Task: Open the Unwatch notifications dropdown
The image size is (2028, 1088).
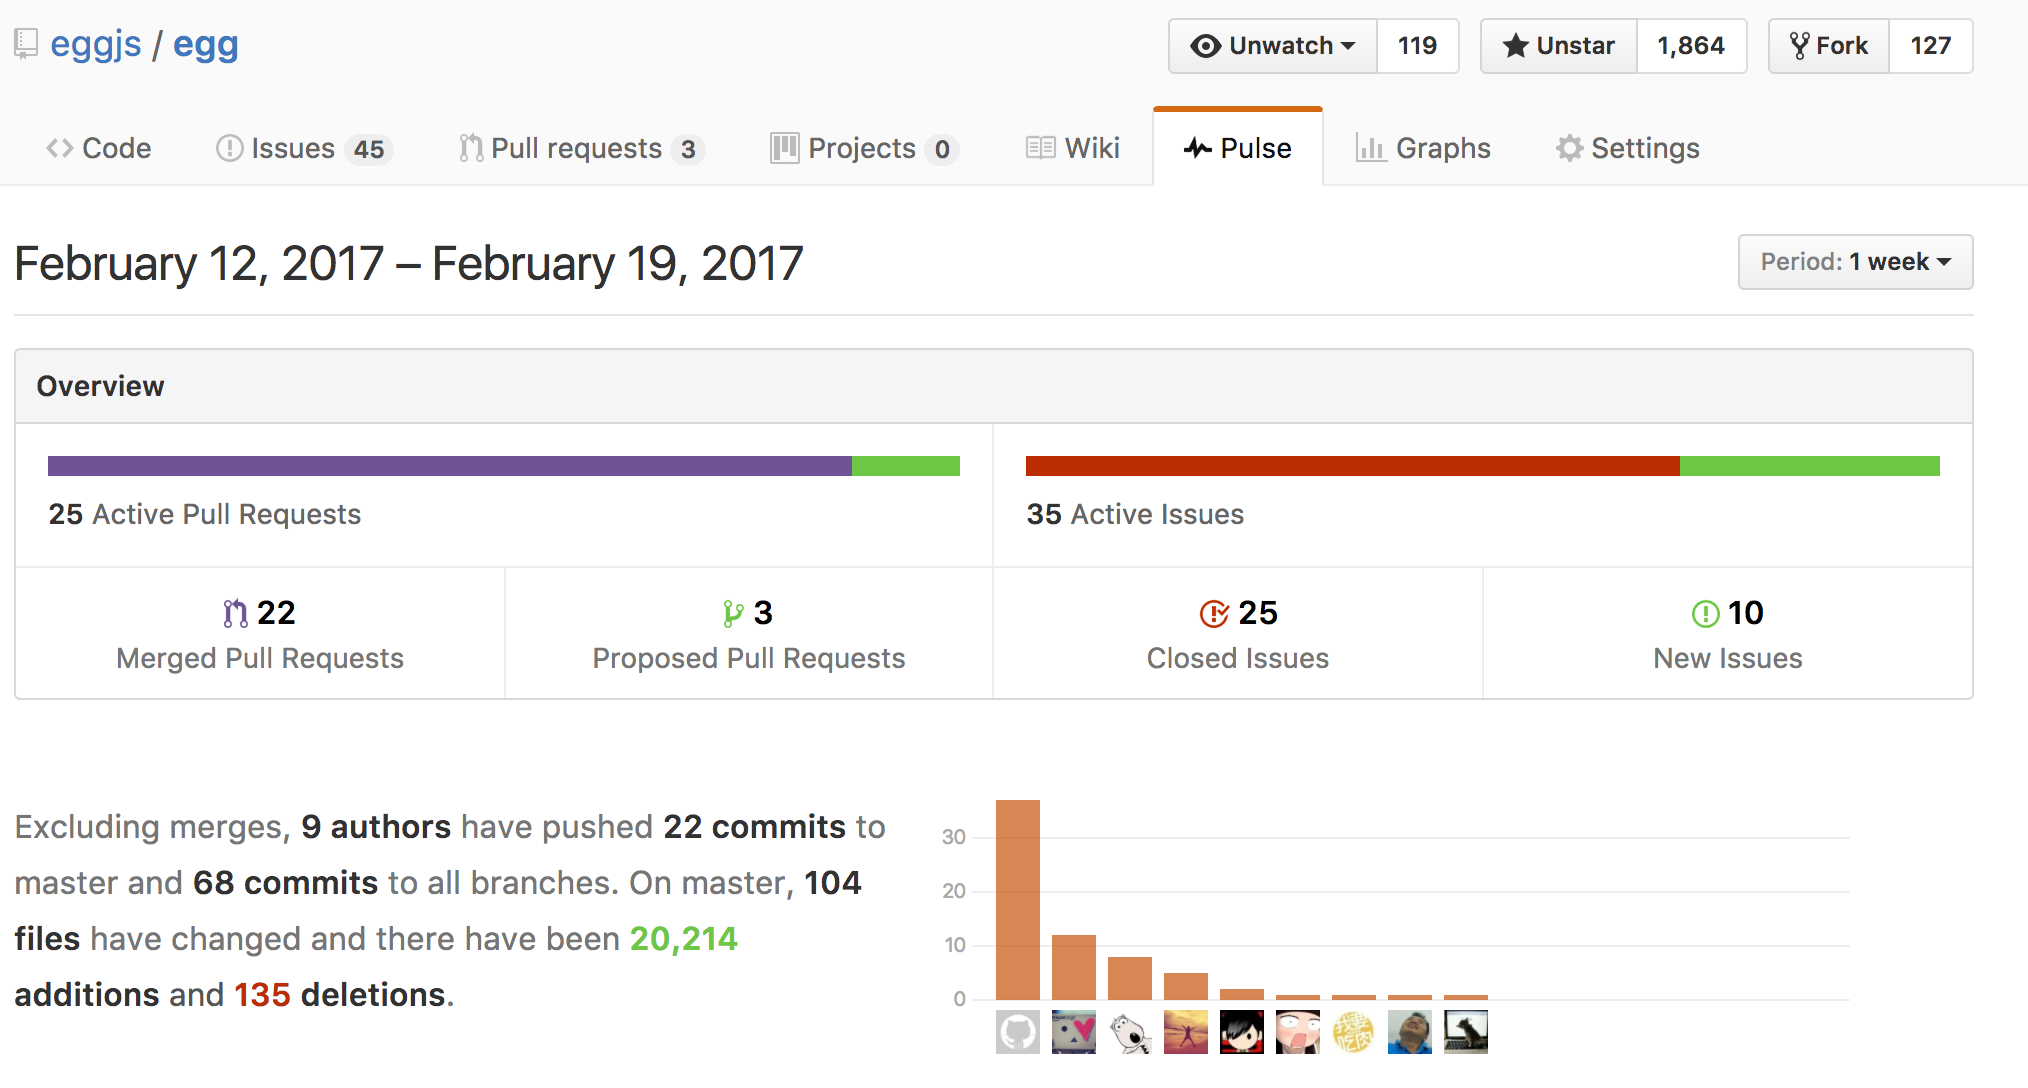Action: point(1273,46)
